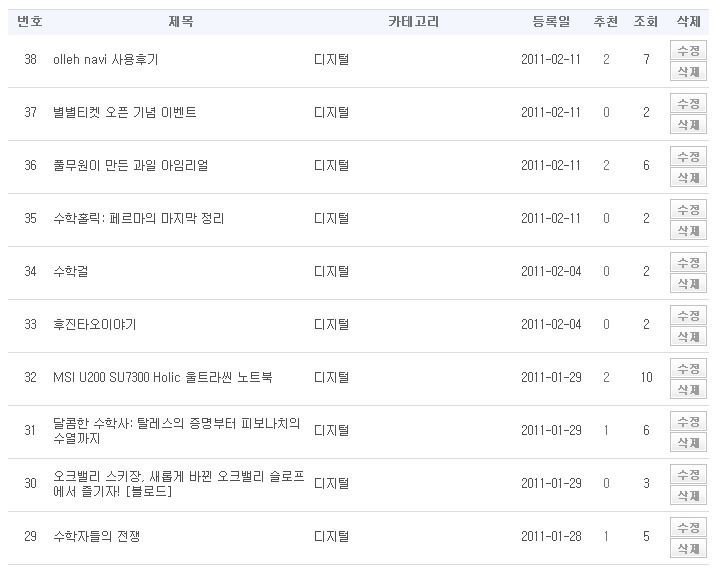The image size is (720, 575).
Task: Click 삭제 in the 수학걸 row
Action: point(688,283)
